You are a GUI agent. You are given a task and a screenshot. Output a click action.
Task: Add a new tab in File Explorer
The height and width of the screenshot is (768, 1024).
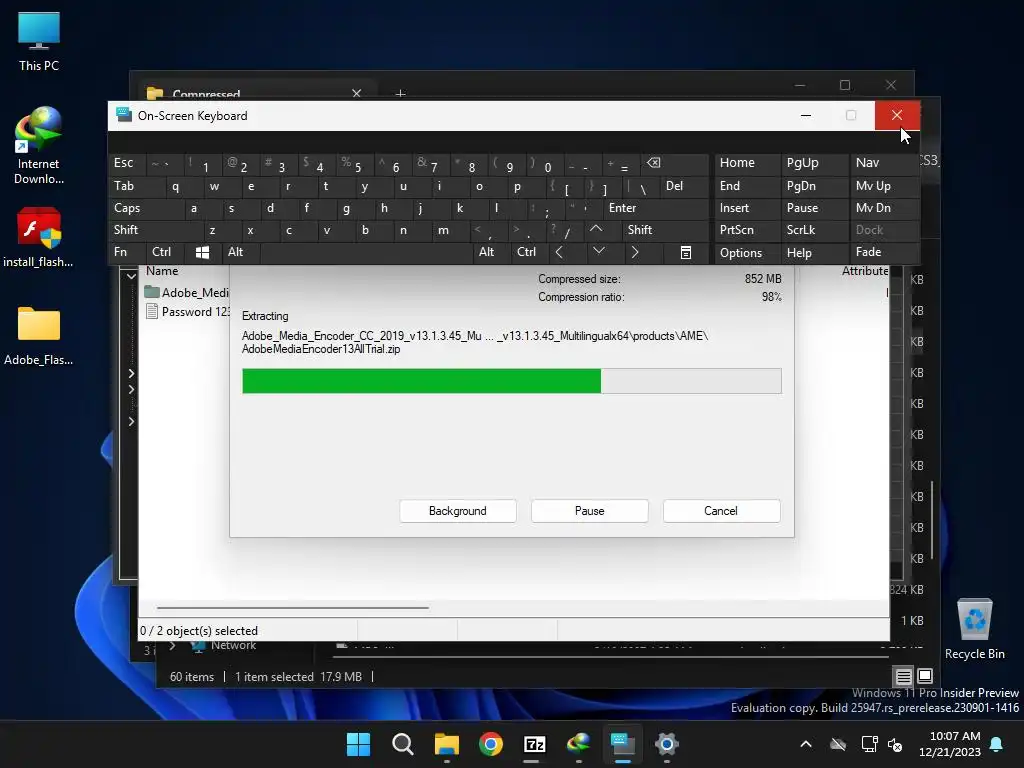(400, 95)
